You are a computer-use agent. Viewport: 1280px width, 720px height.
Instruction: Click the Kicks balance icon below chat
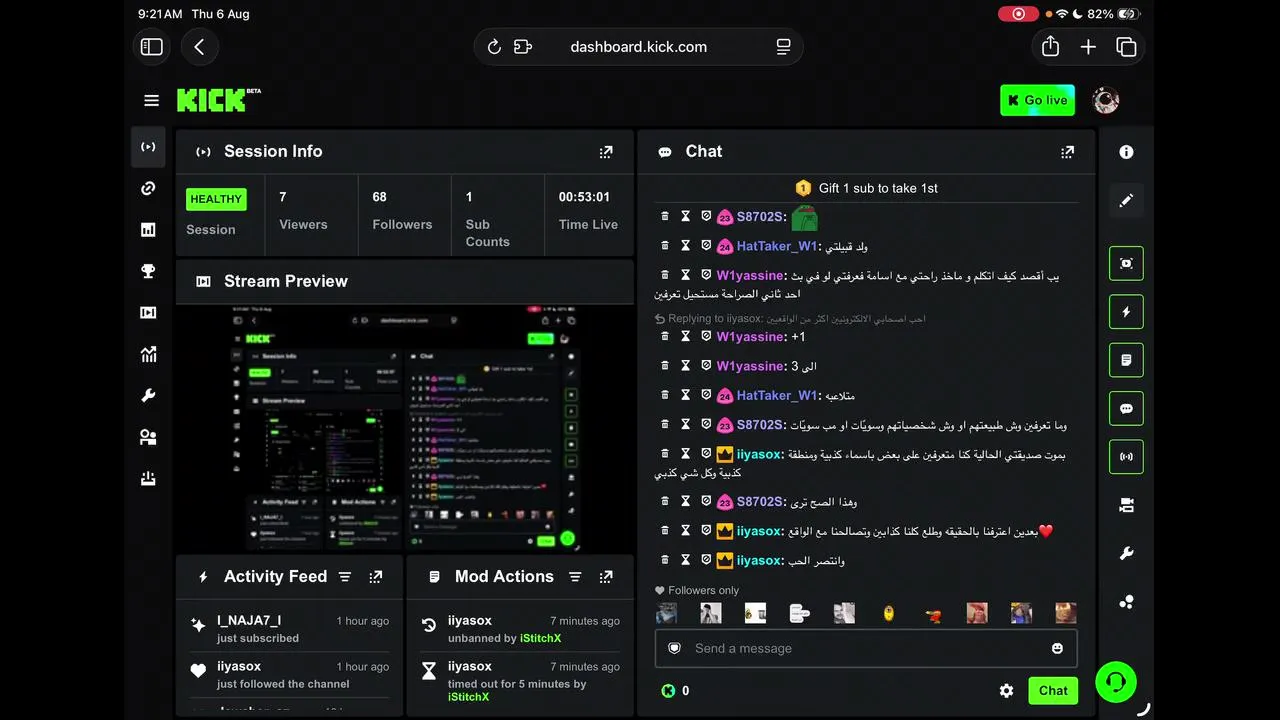[x=668, y=691]
